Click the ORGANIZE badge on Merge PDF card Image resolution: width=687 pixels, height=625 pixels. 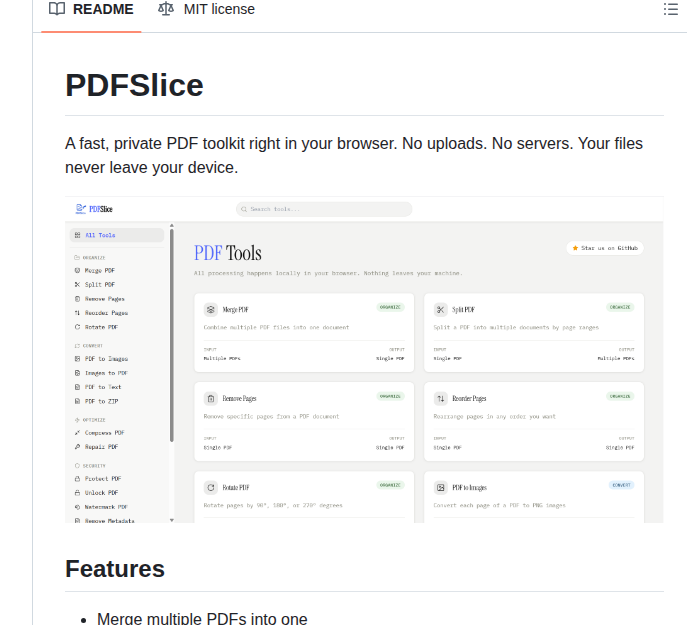[390, 307]
